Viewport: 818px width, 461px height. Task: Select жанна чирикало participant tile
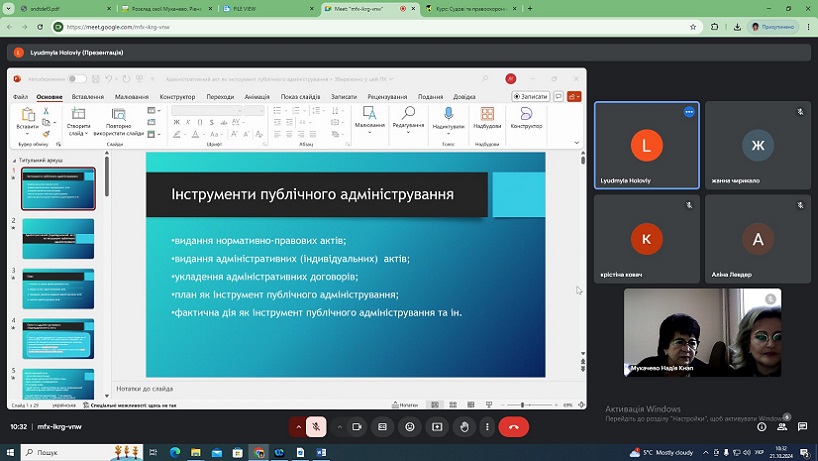[x=758, y=145]
